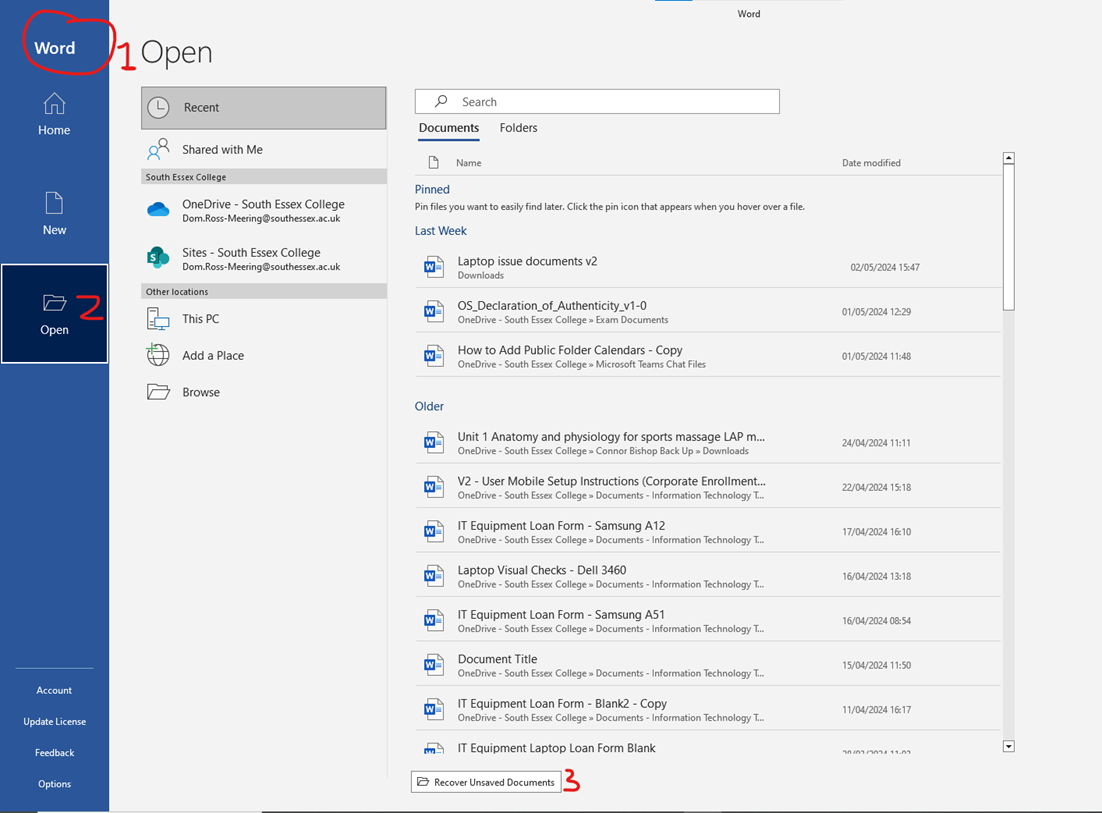Open IT Equipment Loan Form - Samsung A12
1102x813 pixels.
(708, 531)
